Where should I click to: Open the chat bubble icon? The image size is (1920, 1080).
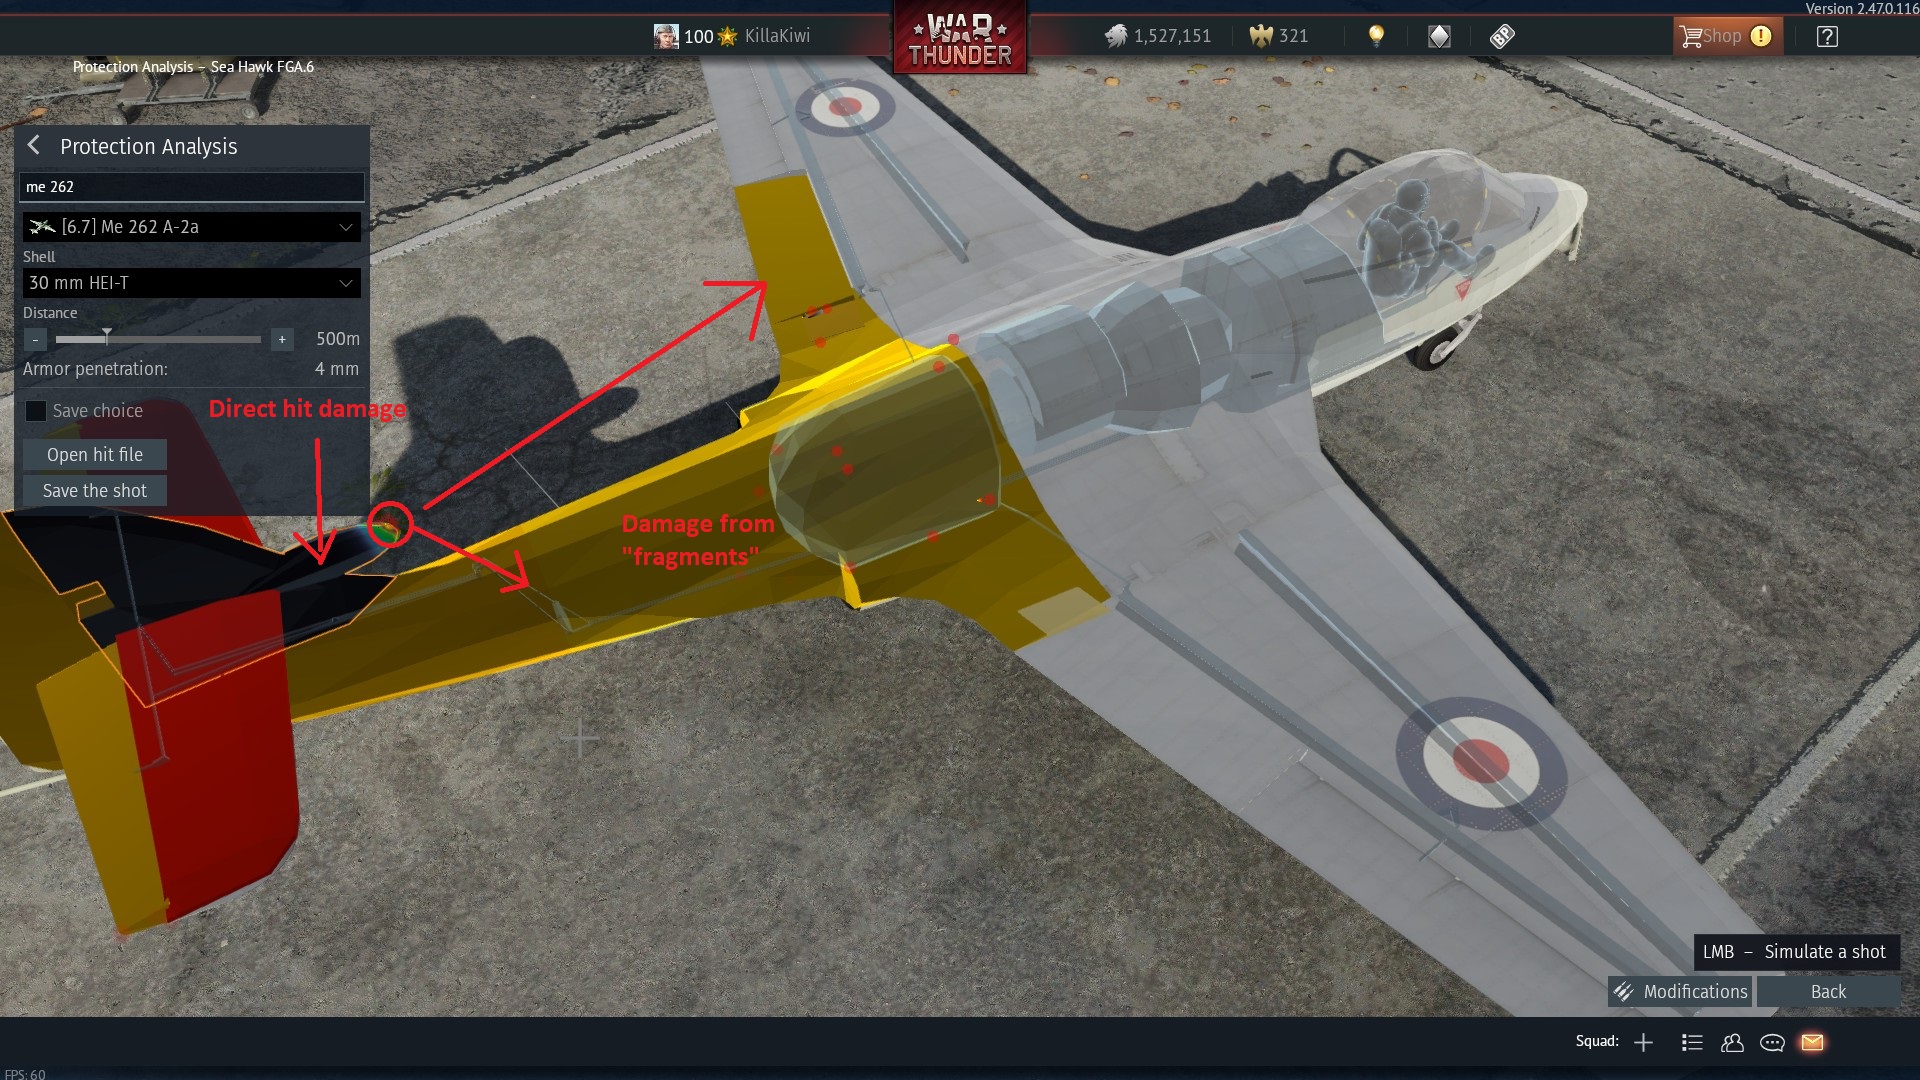1772,1043
